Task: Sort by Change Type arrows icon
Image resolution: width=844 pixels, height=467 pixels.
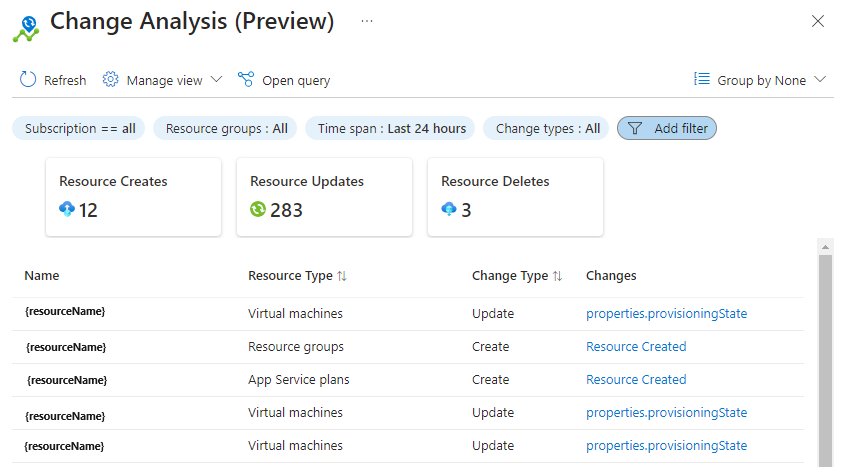Action: [557, 276]
